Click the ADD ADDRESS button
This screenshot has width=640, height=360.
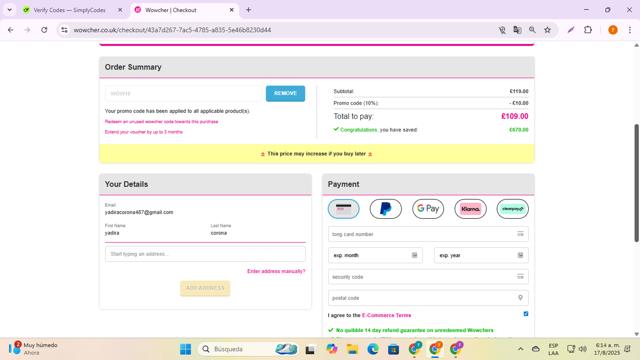(205, 288)
